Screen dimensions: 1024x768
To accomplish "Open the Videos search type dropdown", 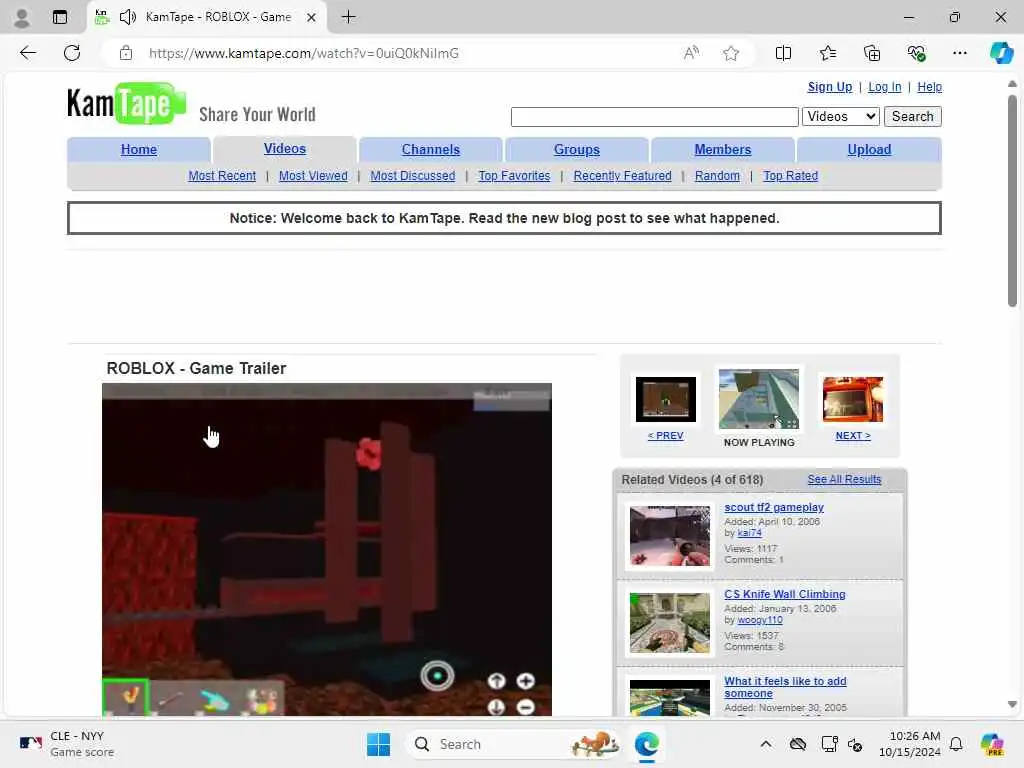I will (840, 116).
